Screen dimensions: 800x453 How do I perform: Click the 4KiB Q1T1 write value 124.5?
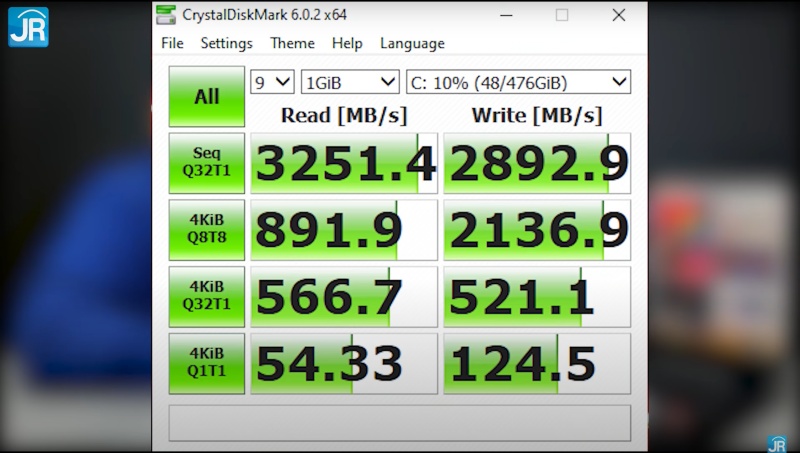(537, 364)
